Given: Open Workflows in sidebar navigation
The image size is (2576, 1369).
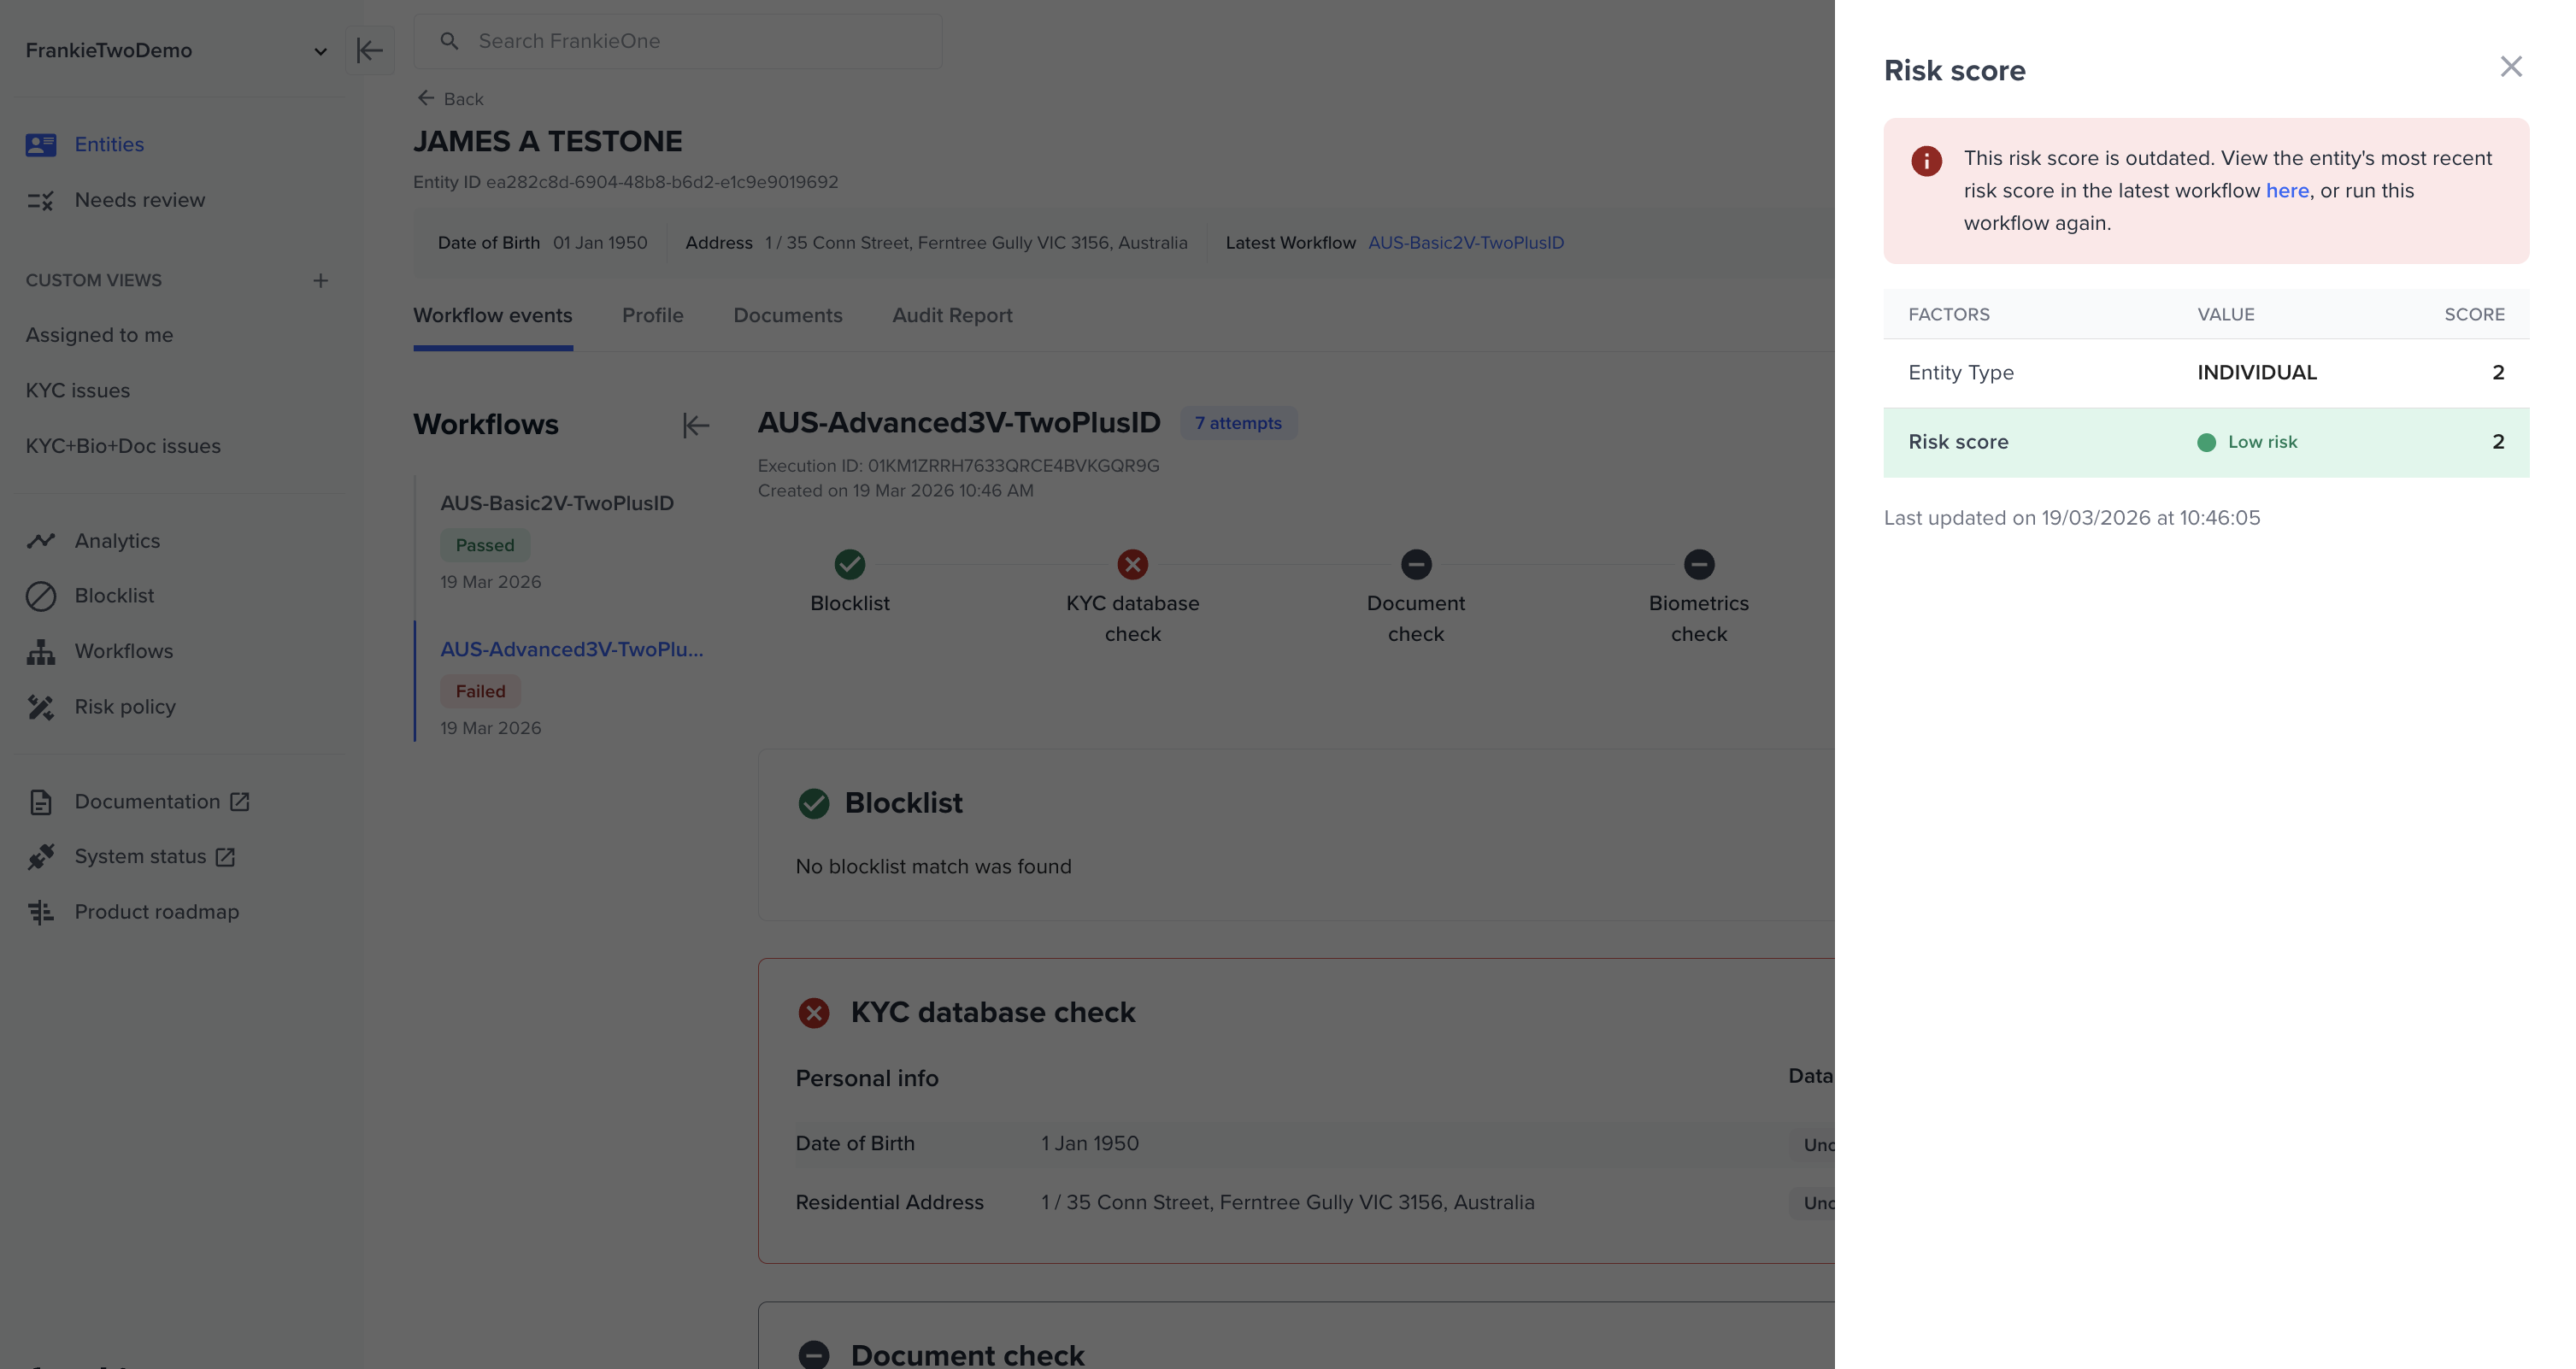Looking at the screenshot, I should 123,651.
